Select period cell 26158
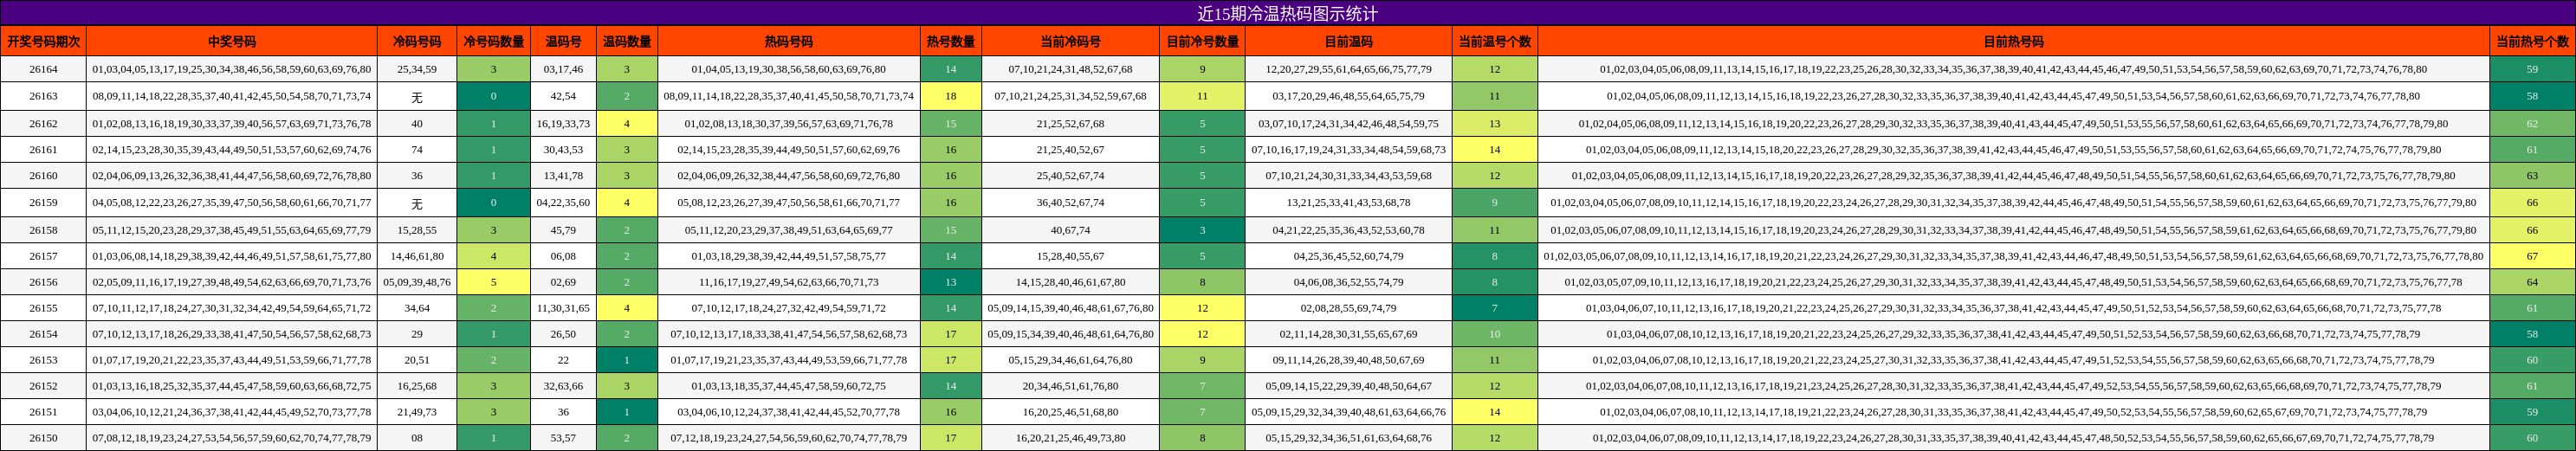The height and width of the screenshot is (451, 2576). click(x=43, y=230)
